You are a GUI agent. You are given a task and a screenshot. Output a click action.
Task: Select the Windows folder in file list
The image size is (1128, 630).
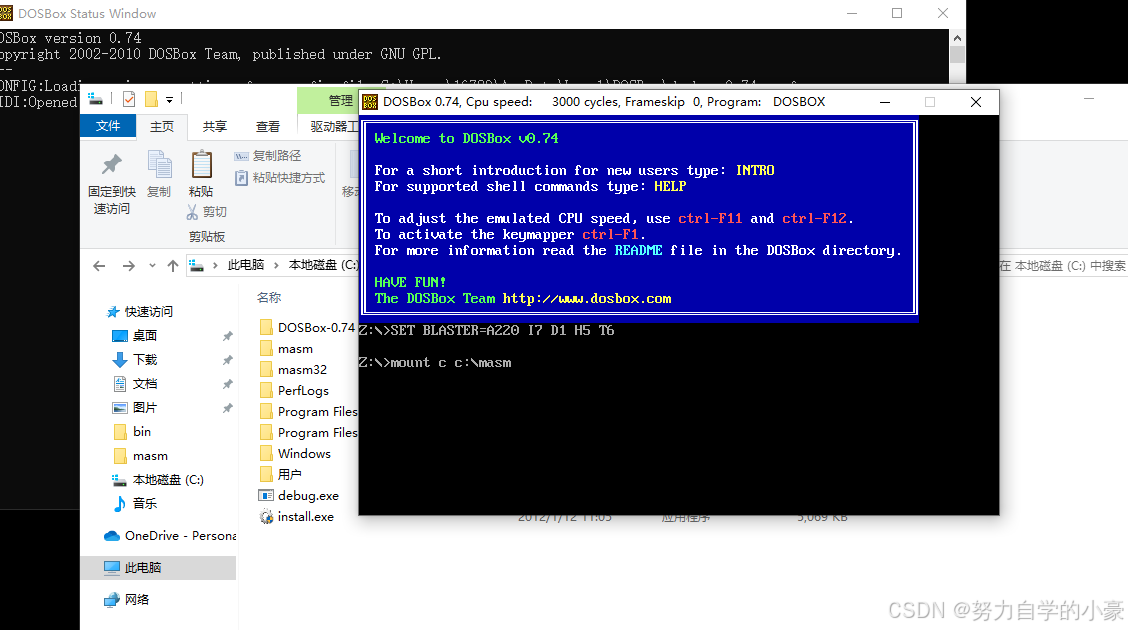click(295, 454)
